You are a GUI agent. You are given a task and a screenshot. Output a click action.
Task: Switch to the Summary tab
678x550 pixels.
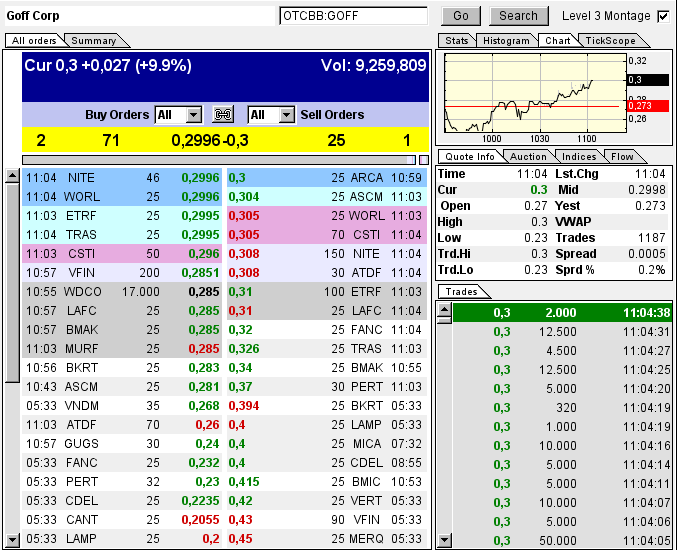click(x=94, y=41)
